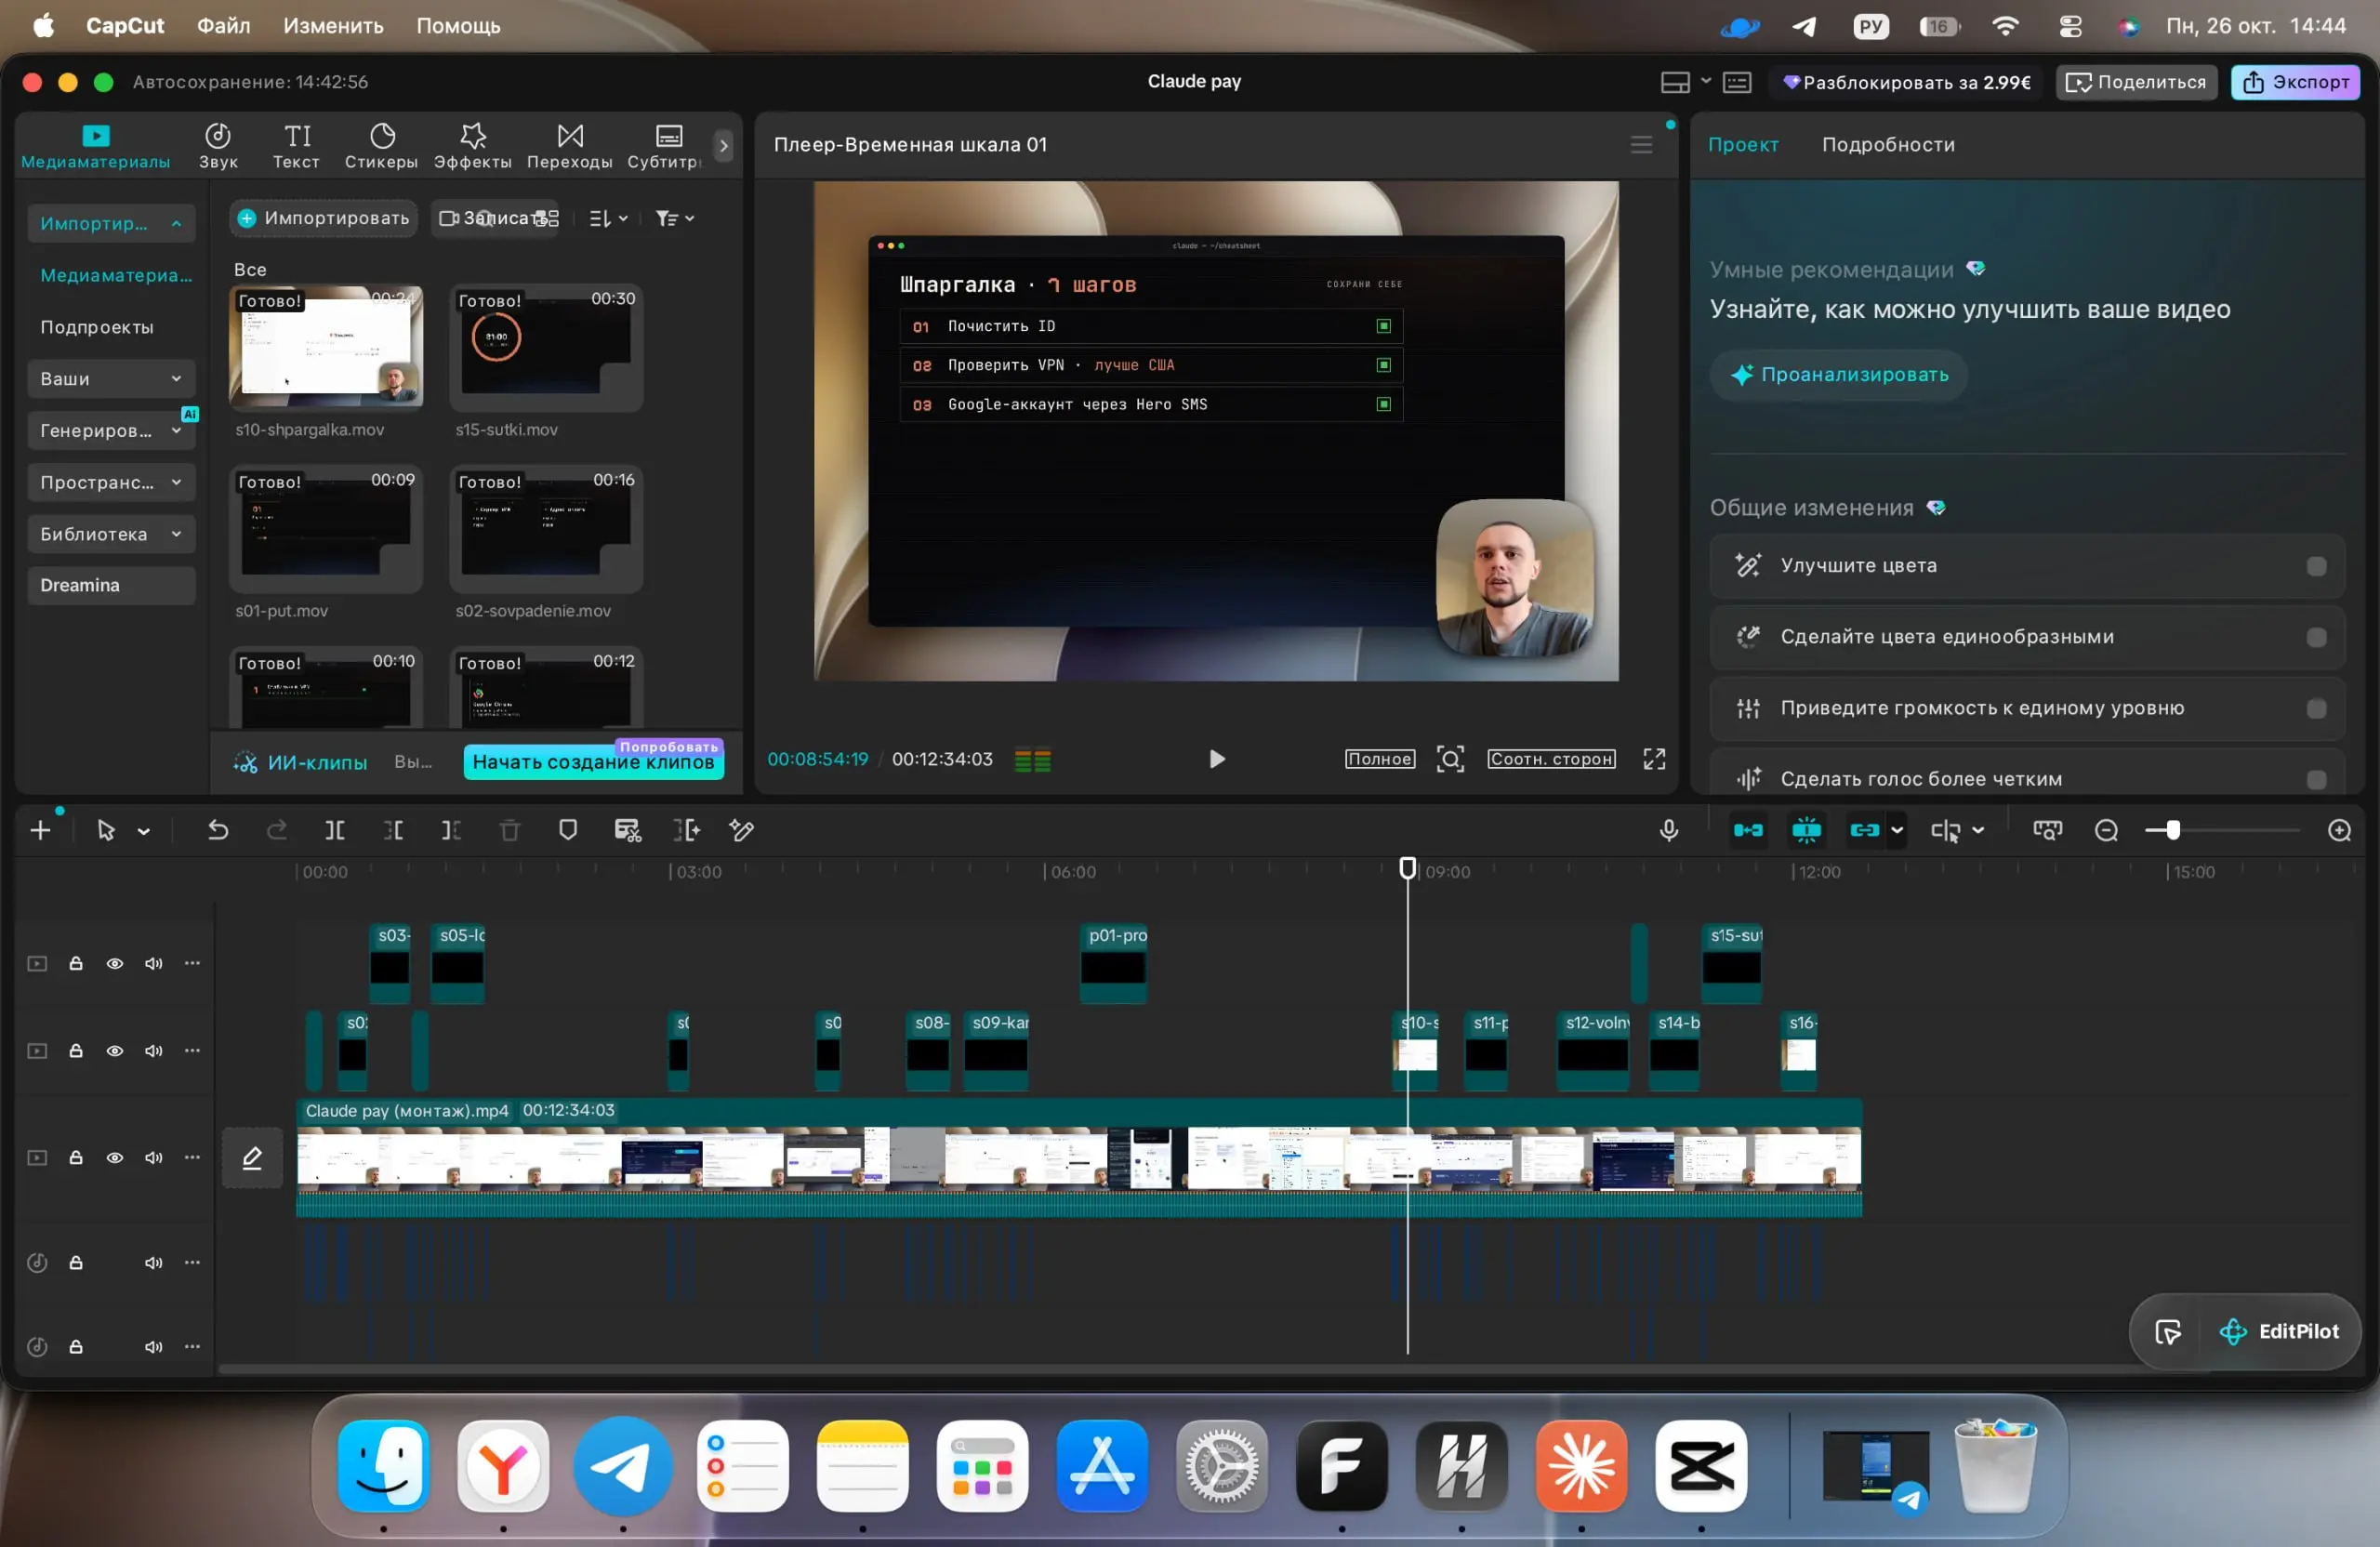Zoom out the timeline with minus magnifier
Image resolution: width=2380 pixels, height=1547 pixels.
point(2106,830)
